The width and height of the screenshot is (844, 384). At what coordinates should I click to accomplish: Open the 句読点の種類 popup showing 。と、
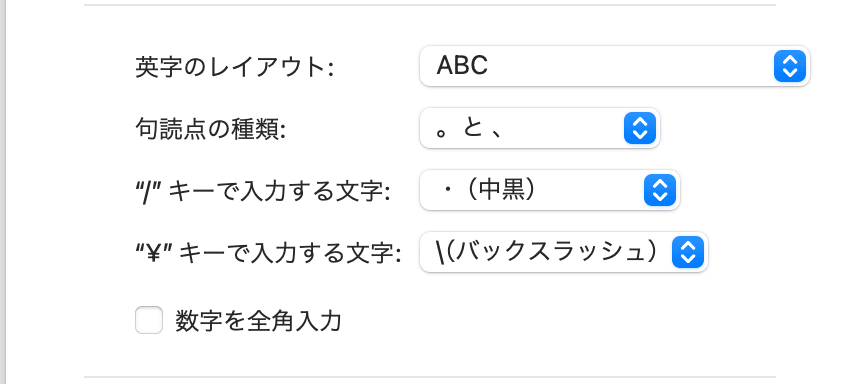pos(540,128)
